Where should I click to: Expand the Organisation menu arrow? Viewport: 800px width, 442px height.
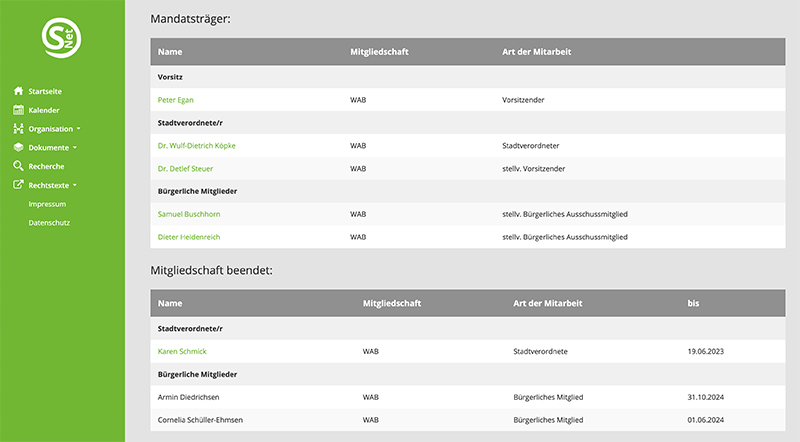click(78, 129)
